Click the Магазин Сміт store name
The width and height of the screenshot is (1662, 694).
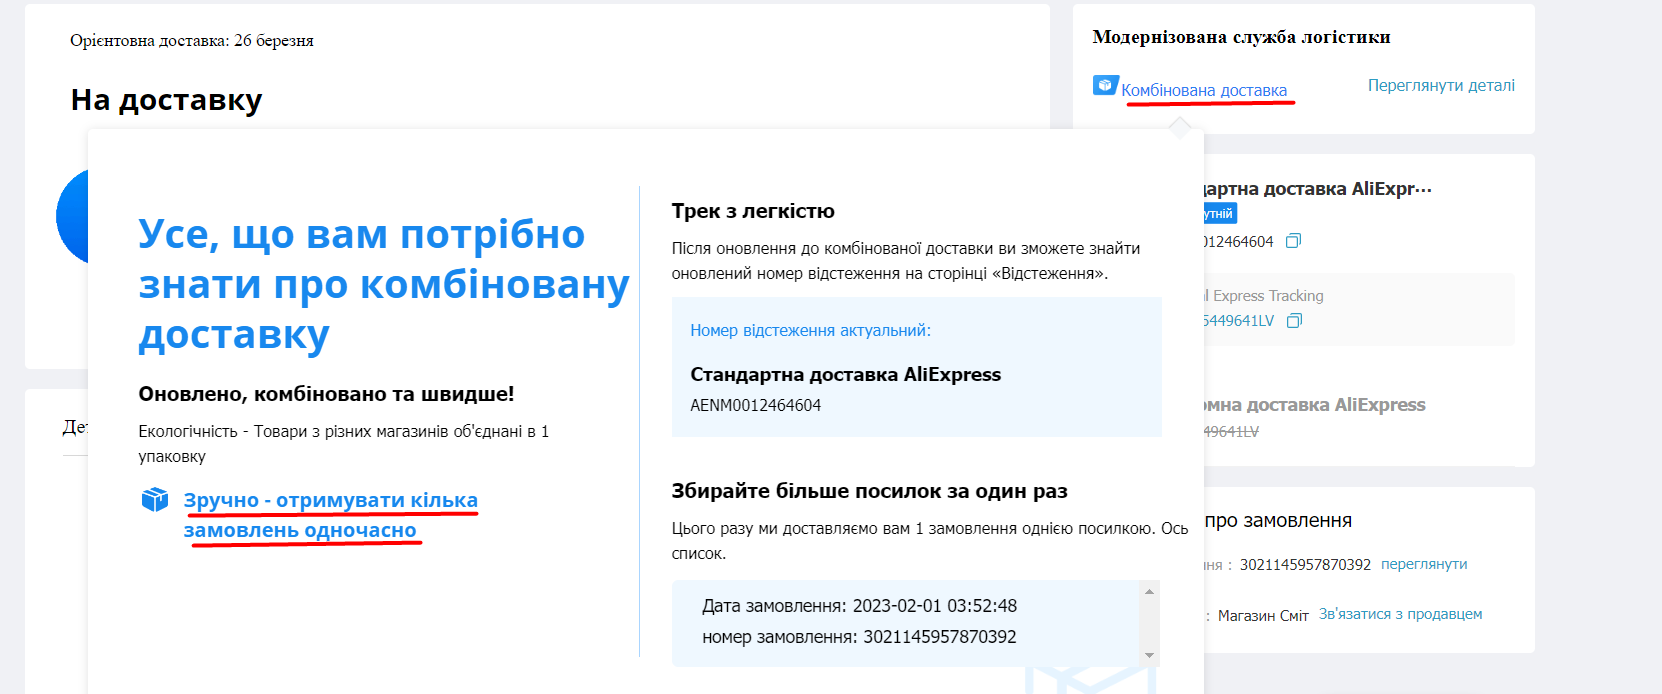click(x=1263, y=616)
